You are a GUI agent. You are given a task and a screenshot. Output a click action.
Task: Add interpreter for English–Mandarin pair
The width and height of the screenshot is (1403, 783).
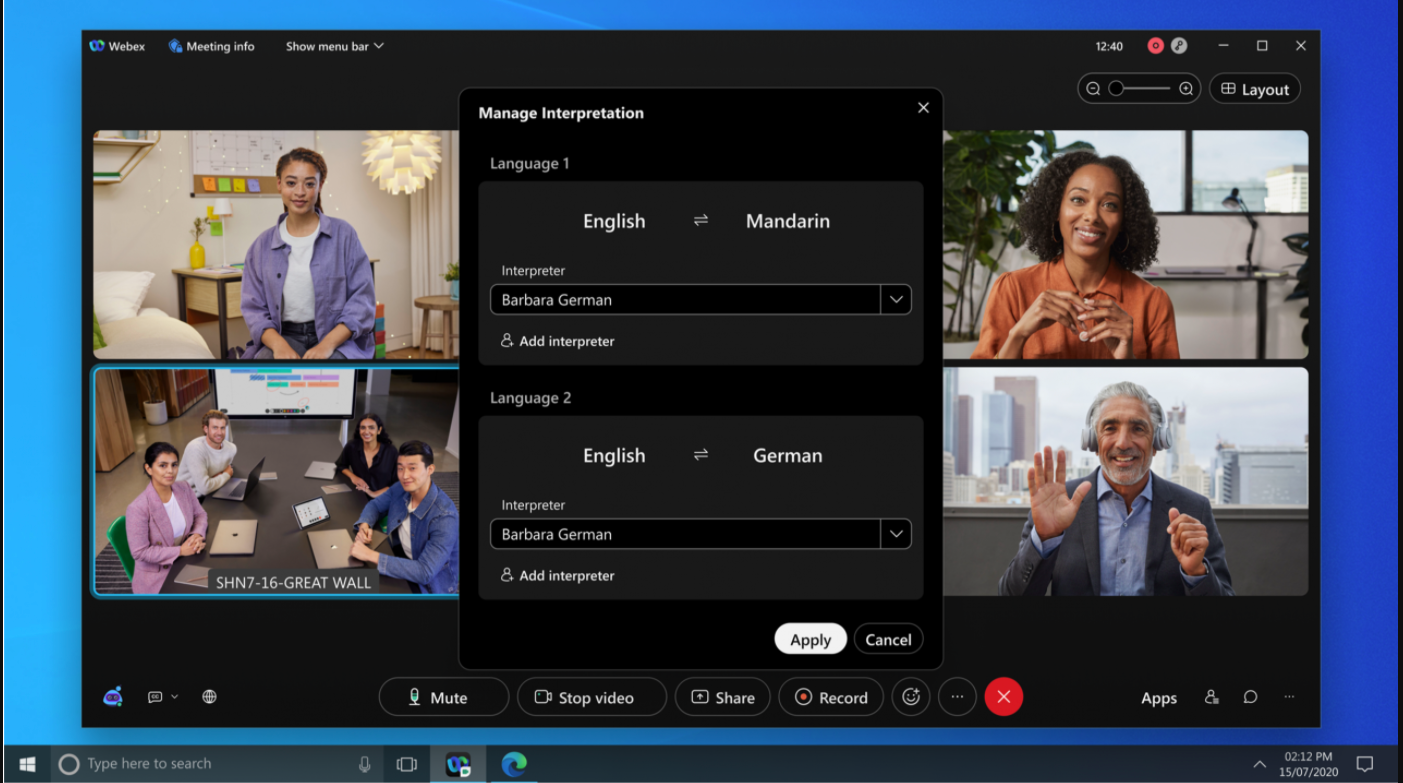point(558,341)
